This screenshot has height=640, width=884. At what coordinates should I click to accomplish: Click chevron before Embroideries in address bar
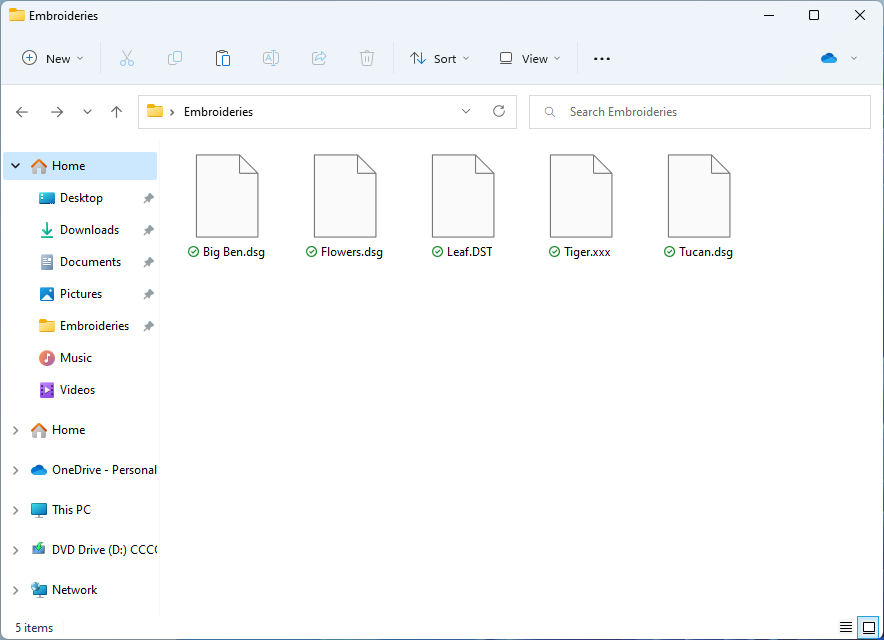coord(172,112)
